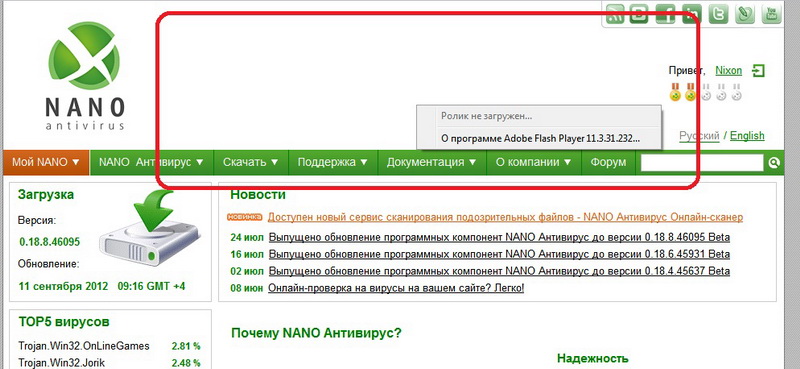The image size is (800, 369).
Task: Open the Facebook page icon
Action: pyautogui.click(x=665, y=14)
